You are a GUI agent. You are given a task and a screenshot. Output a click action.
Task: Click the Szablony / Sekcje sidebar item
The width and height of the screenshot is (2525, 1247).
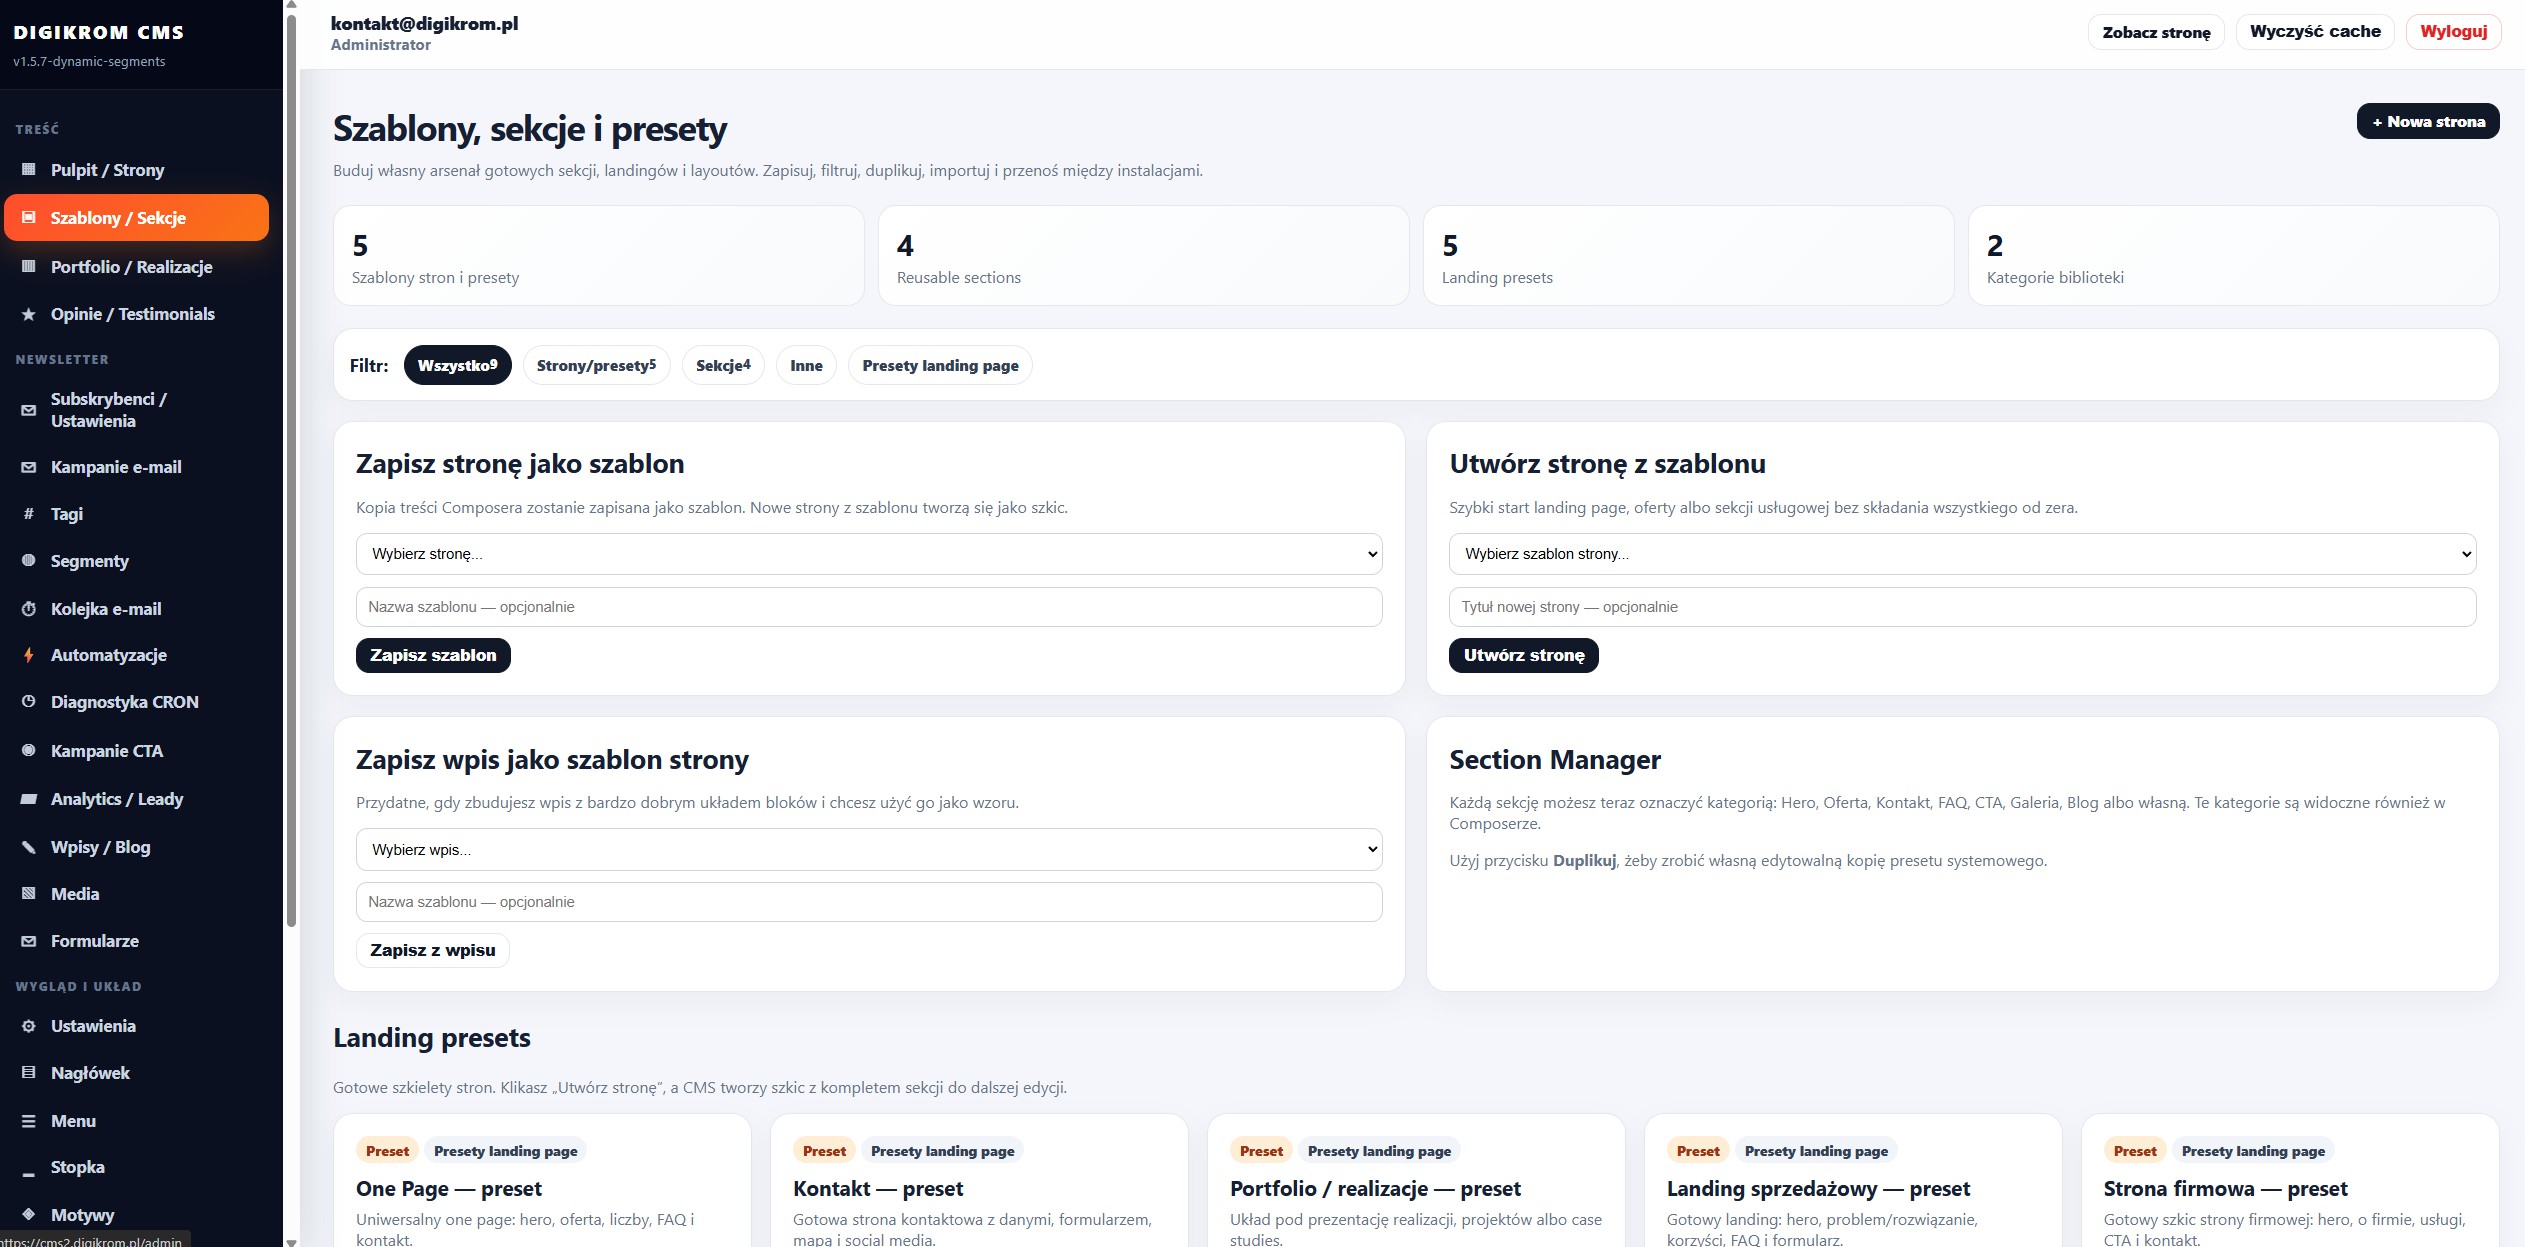136,218
